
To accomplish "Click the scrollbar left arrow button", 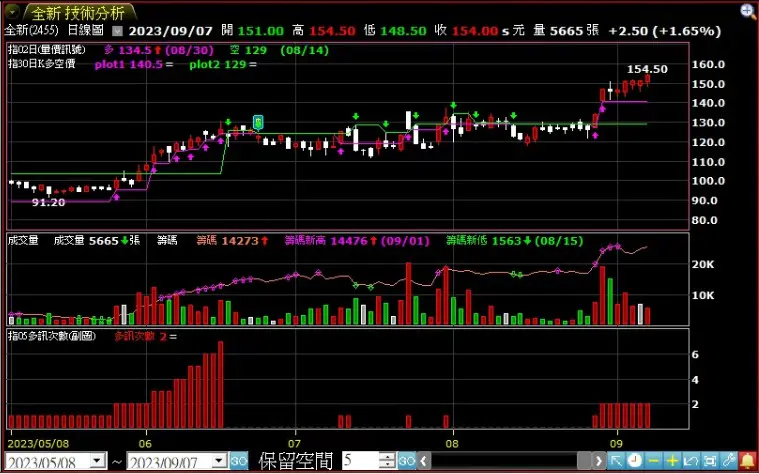I will [424, 460].
